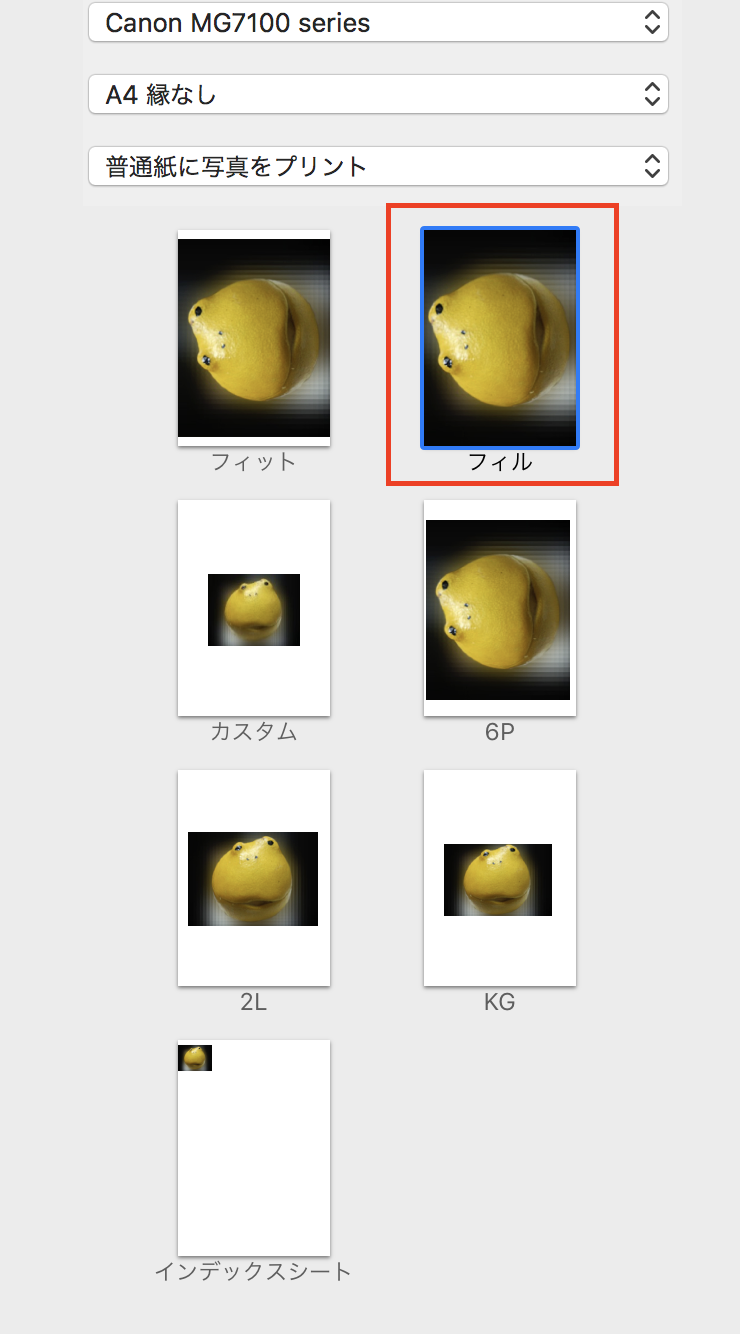Click the KG label under the preview

(x=500, y=1002)
